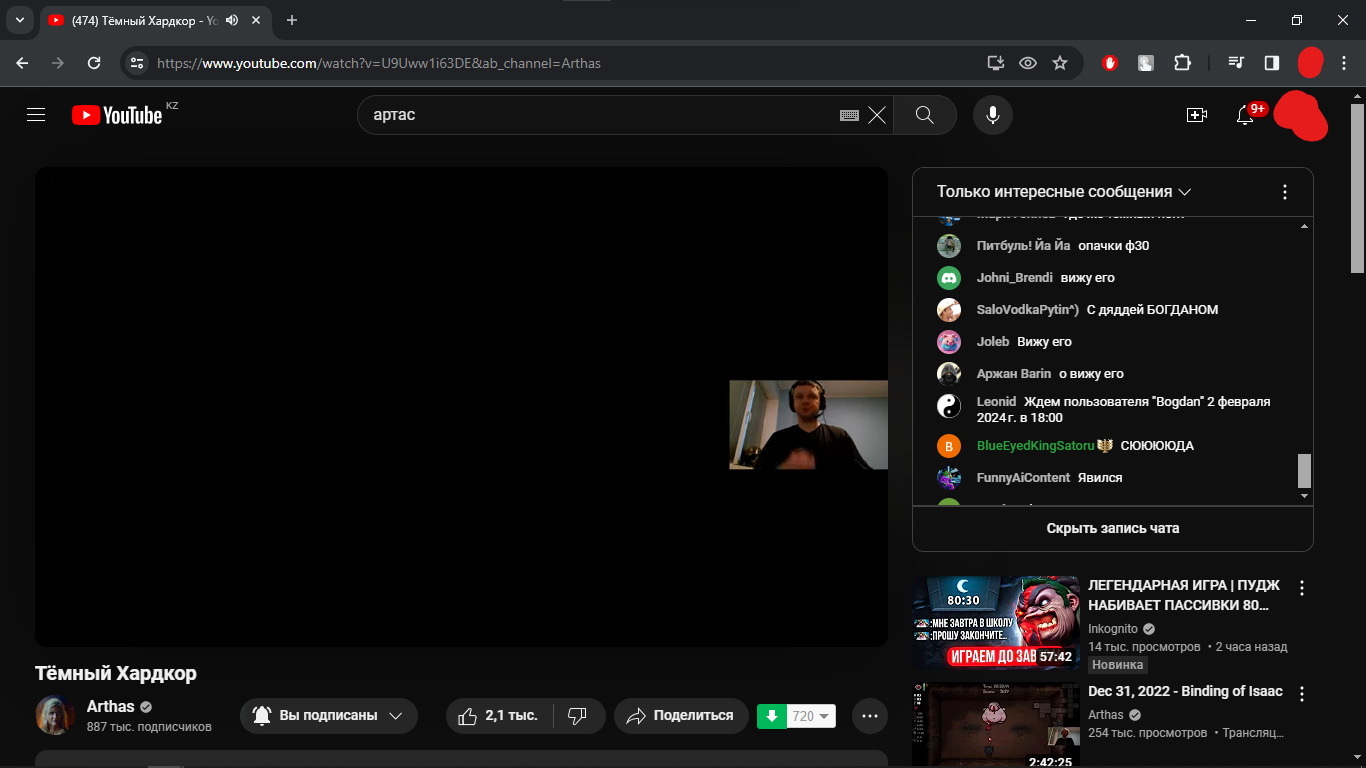Click chat message С дяддей БОГДАНОМ
1366x768 pixels.
1152,310
